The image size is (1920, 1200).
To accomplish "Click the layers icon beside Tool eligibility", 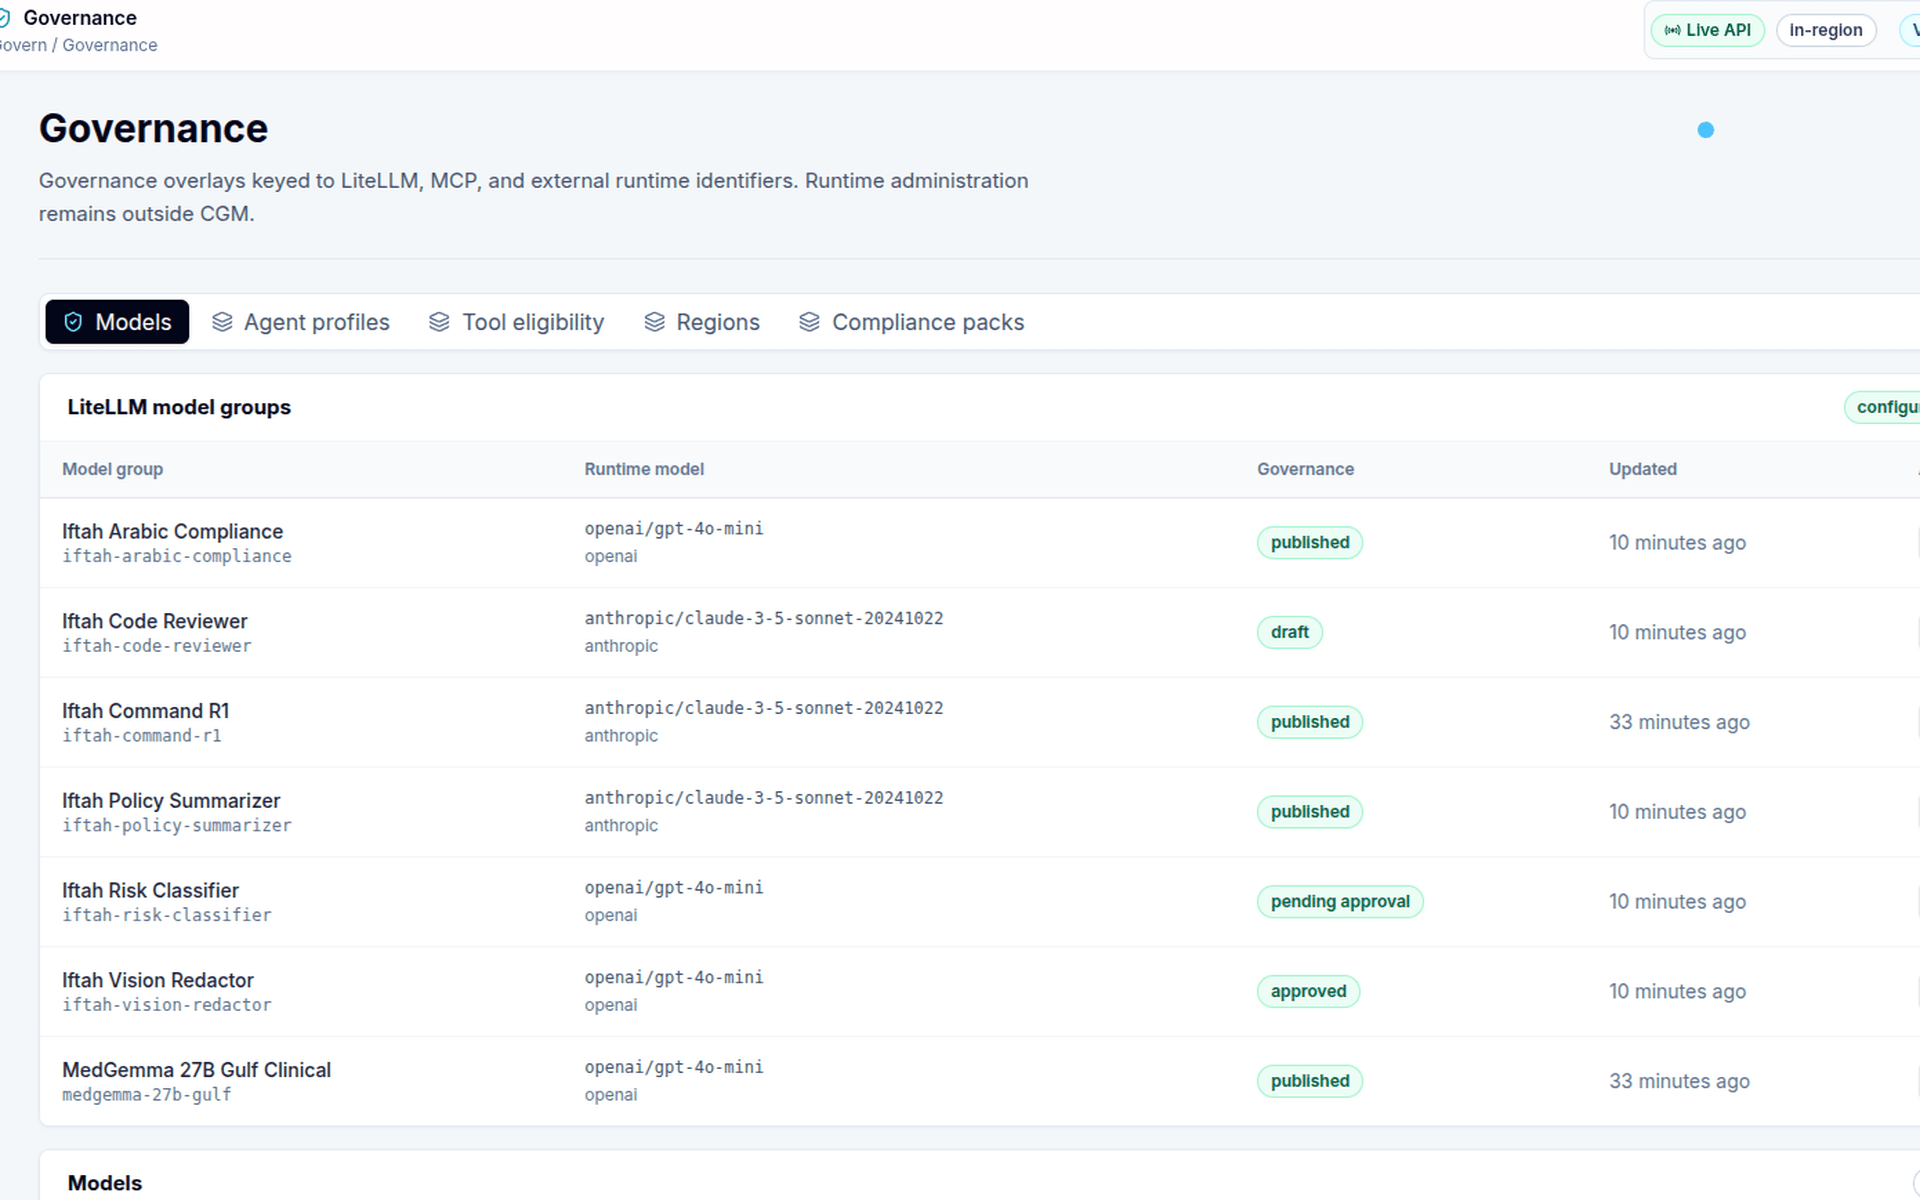I will tap(439, 322).
